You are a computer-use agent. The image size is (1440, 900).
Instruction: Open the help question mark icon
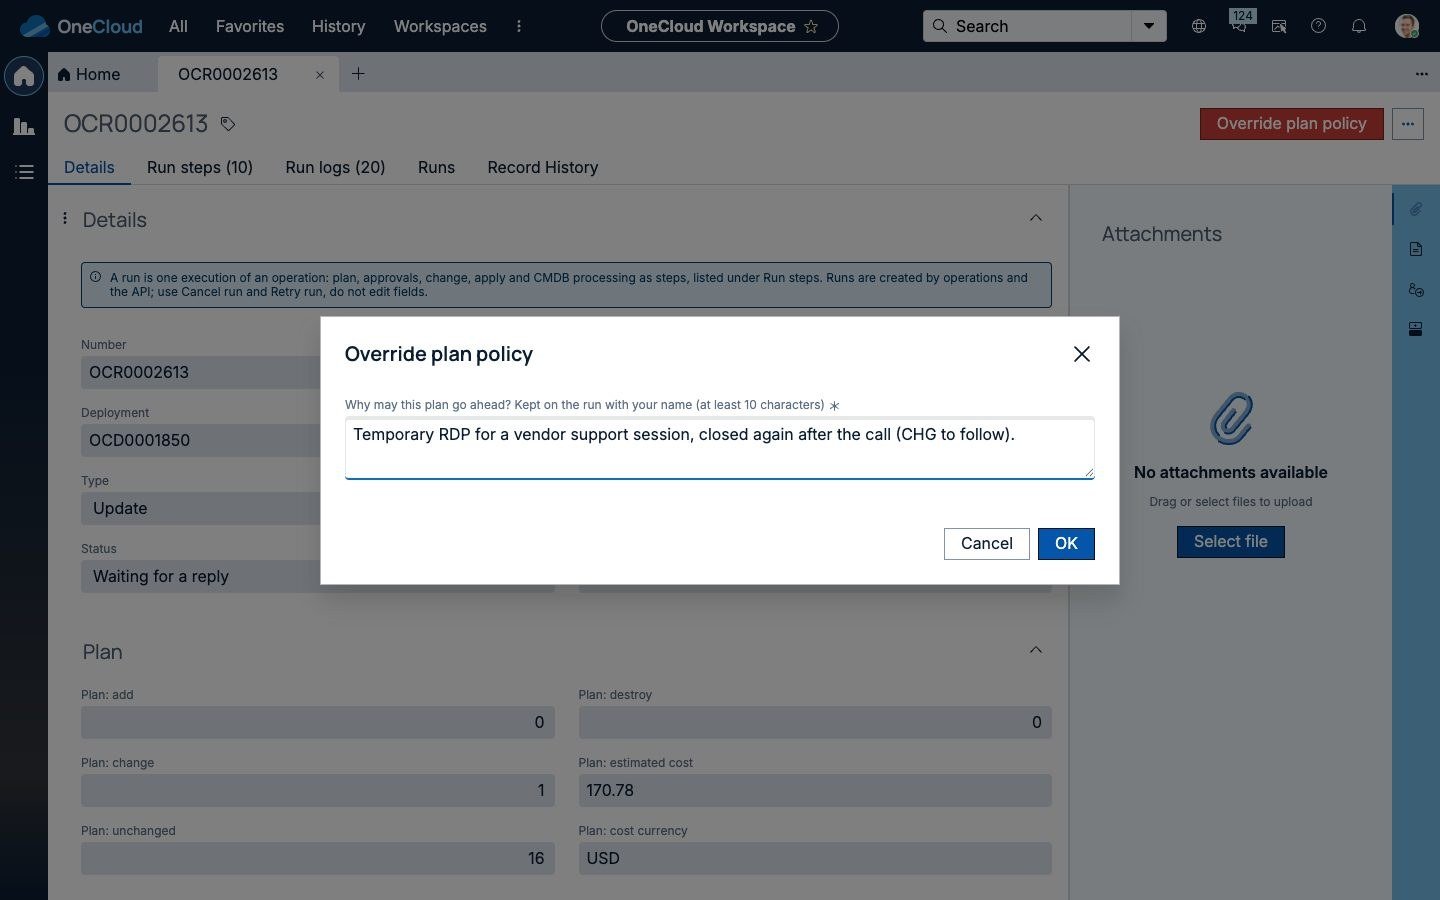1319,26
